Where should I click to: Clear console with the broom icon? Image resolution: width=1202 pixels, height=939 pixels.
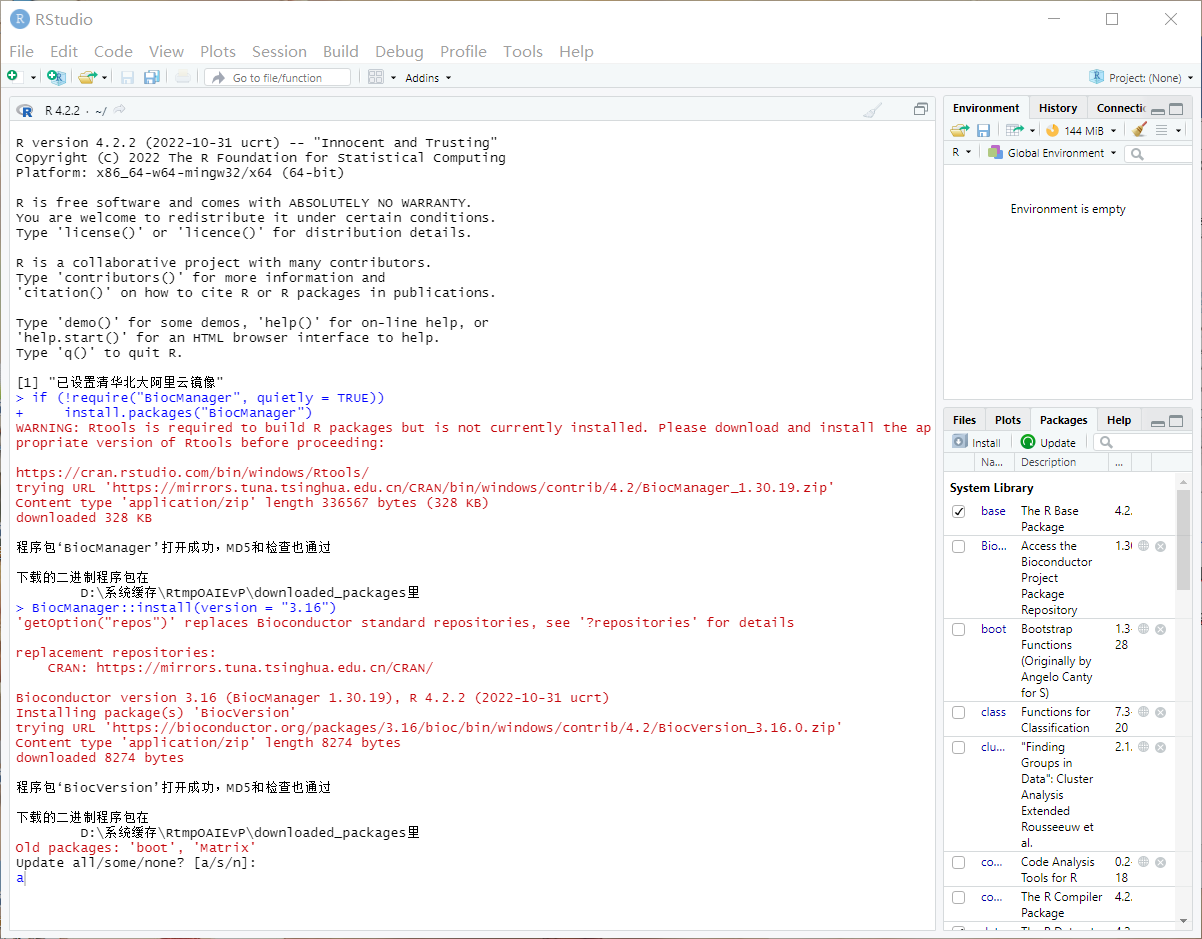(x=872, y=110)
